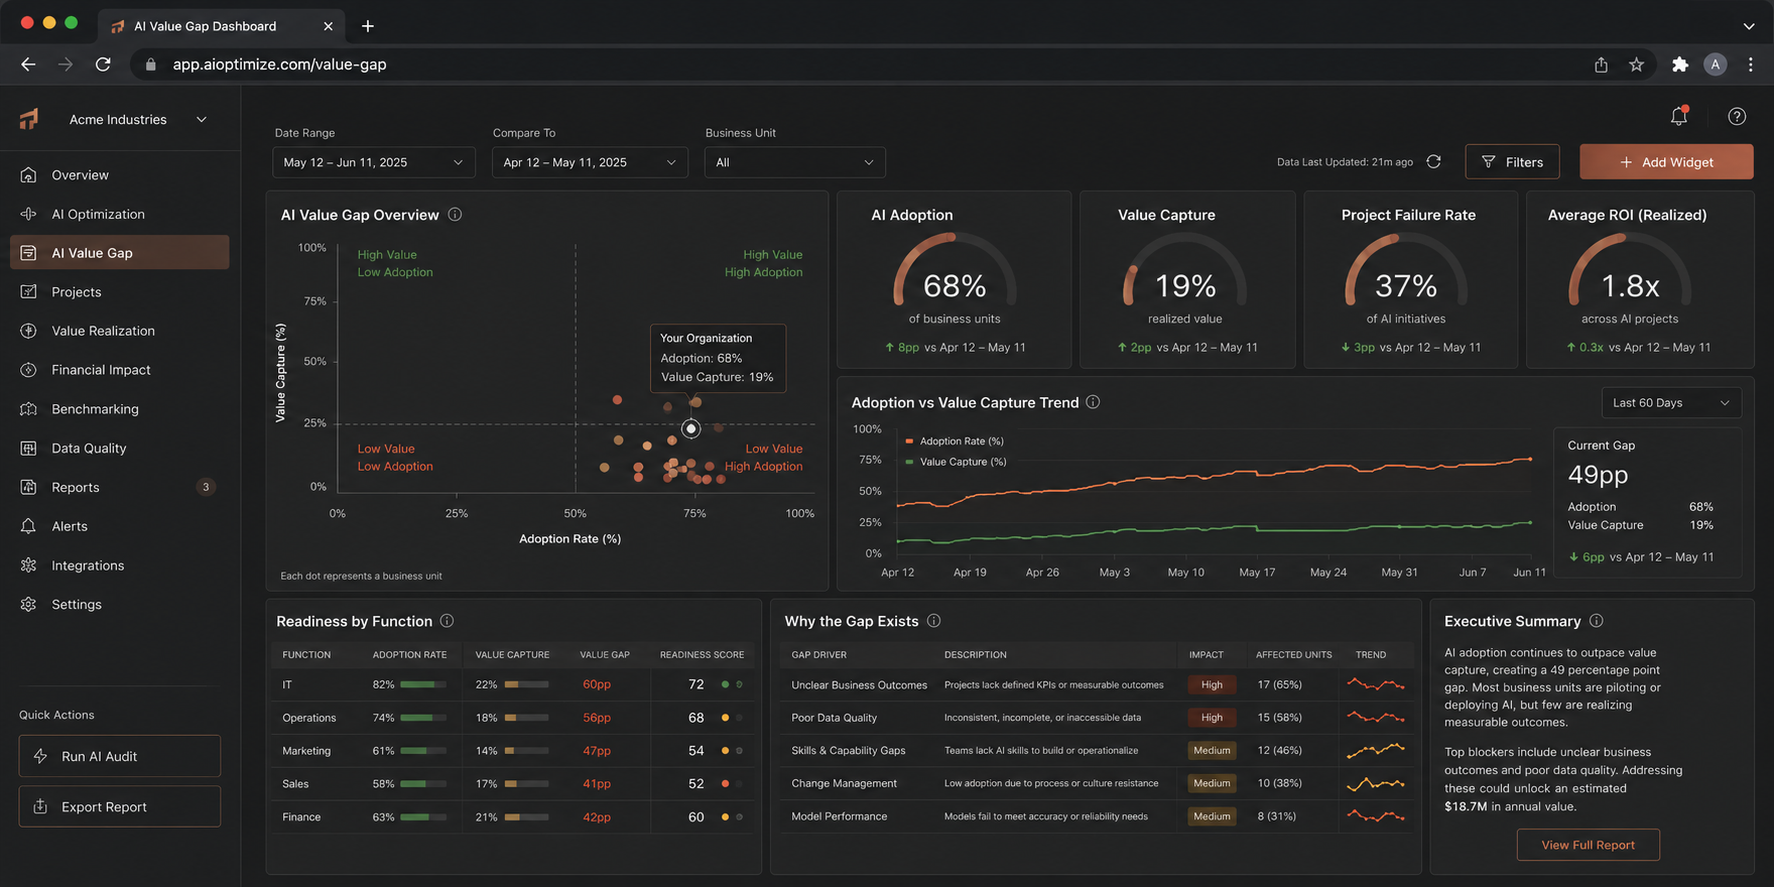The image size is (1774, 887).
Task: Open the browser profile avatar A
Action: (x=1715, y=64)
